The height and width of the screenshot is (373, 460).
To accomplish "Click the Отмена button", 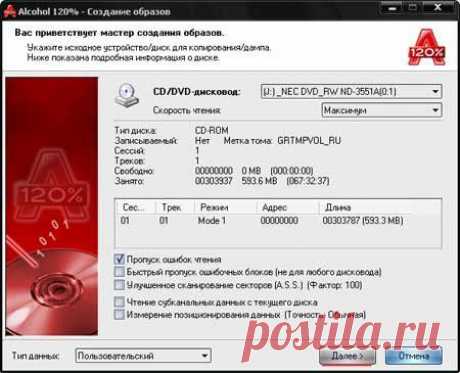I will [414, 356].
